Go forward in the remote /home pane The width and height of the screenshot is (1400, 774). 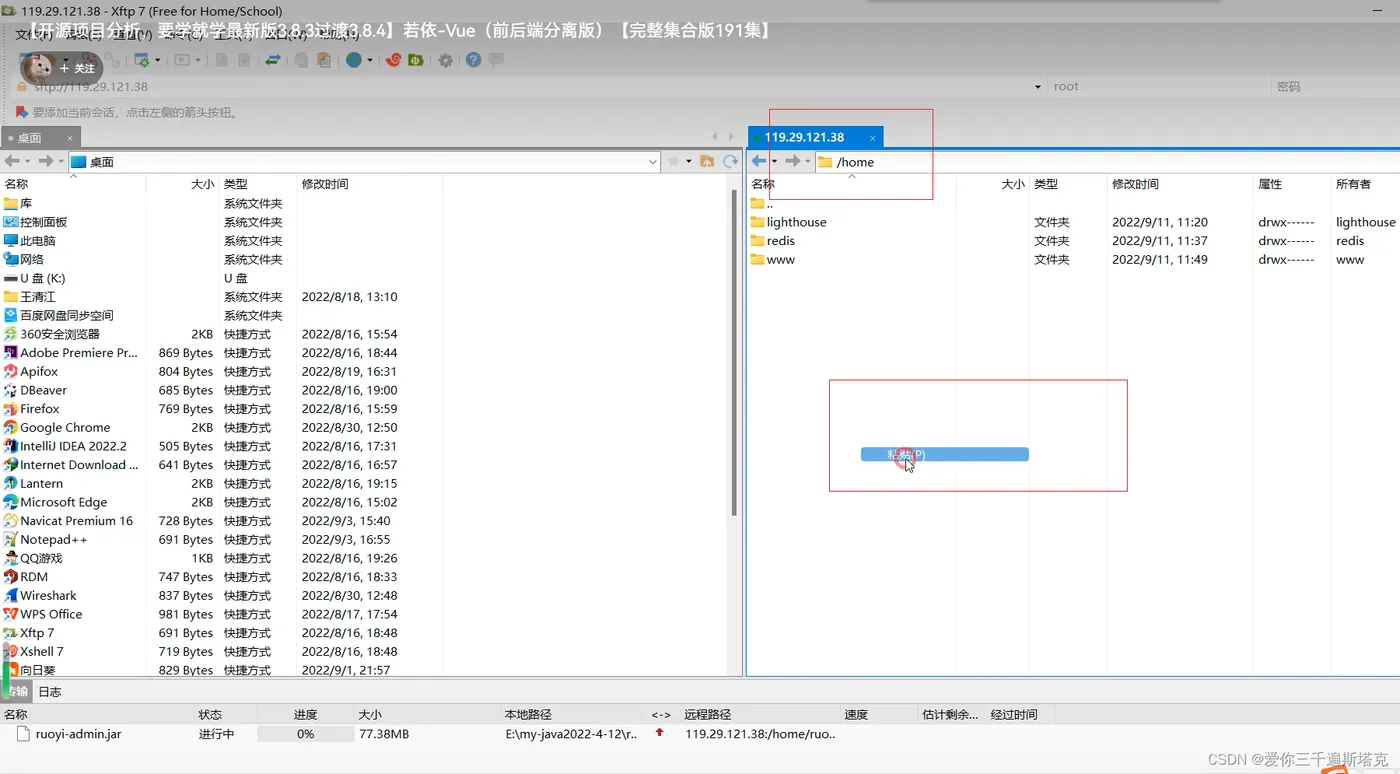(x=792, y=161)
